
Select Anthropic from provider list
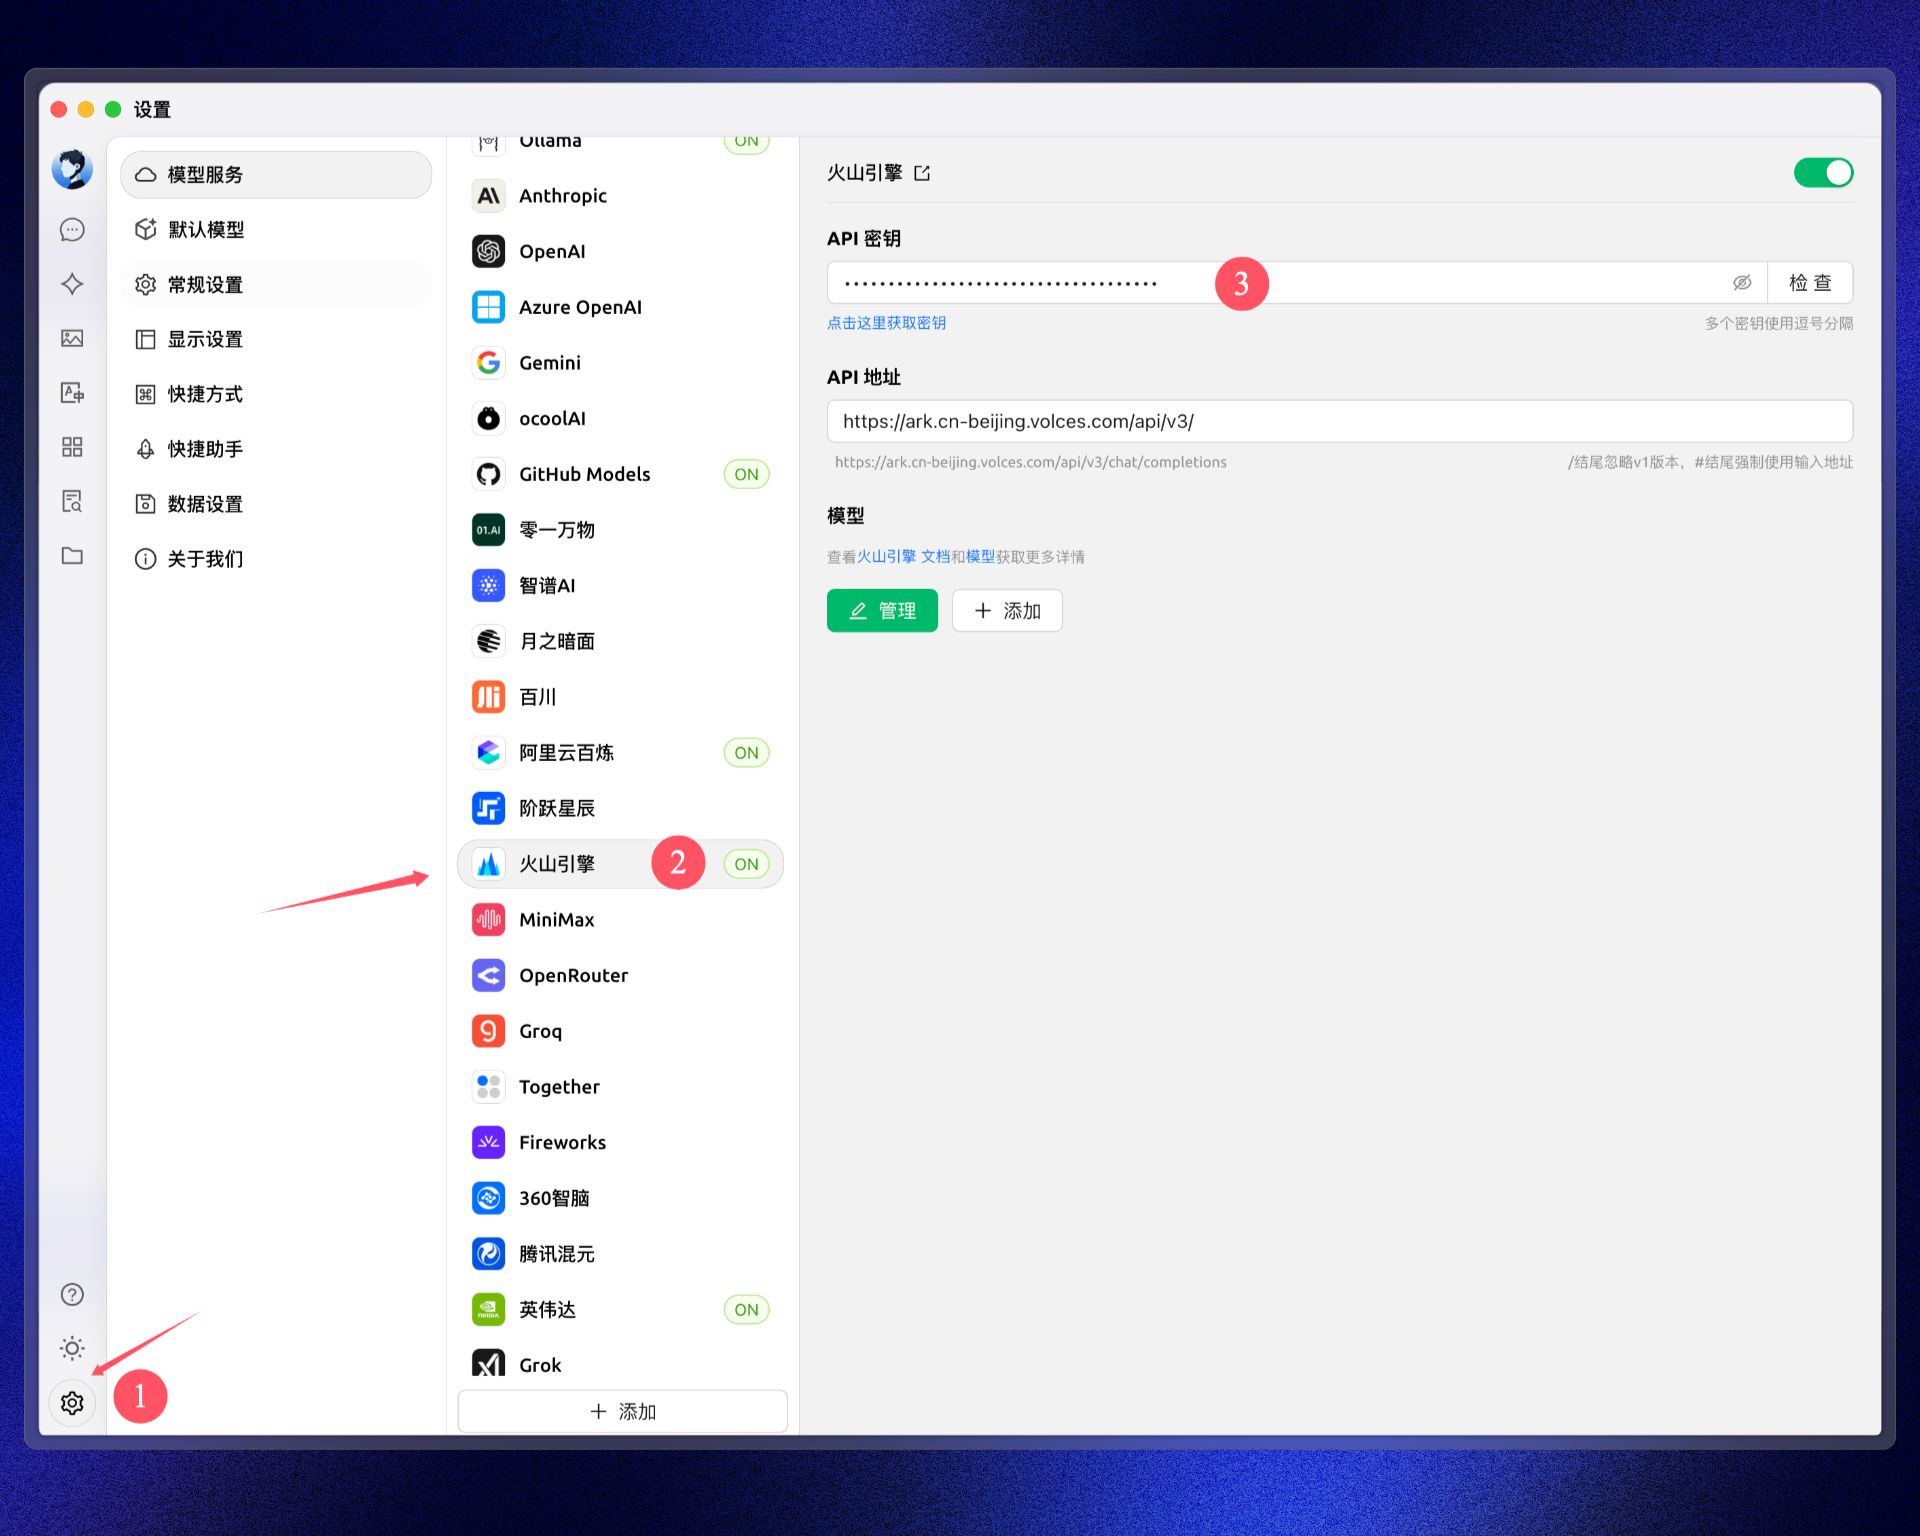click(562, 196)
